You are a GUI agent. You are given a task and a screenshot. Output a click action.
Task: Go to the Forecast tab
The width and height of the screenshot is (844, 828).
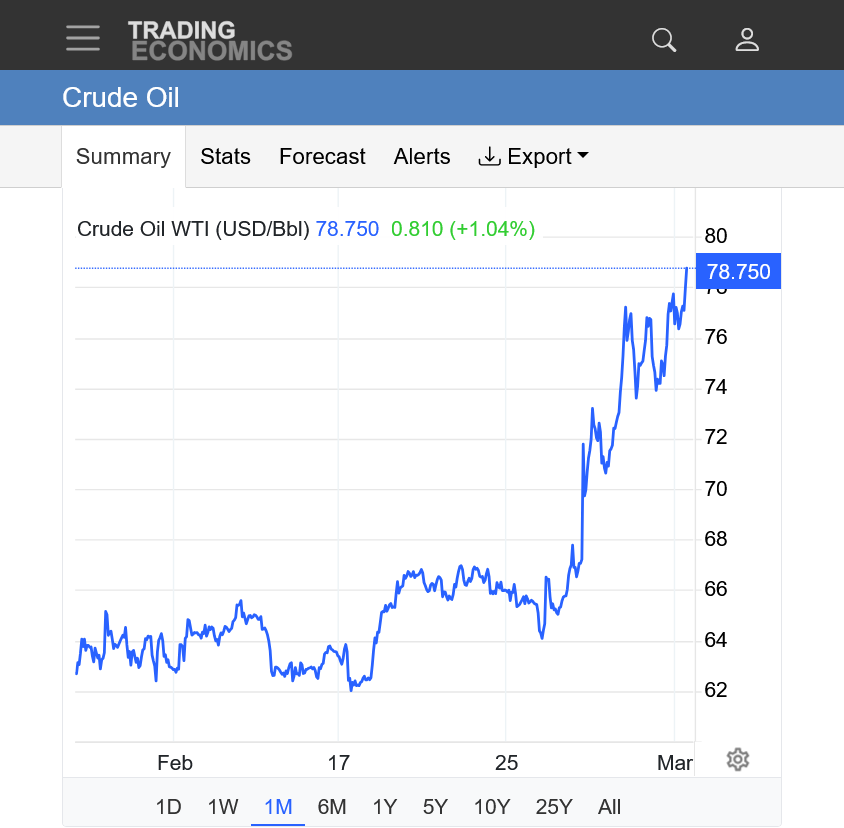[322, 157]
